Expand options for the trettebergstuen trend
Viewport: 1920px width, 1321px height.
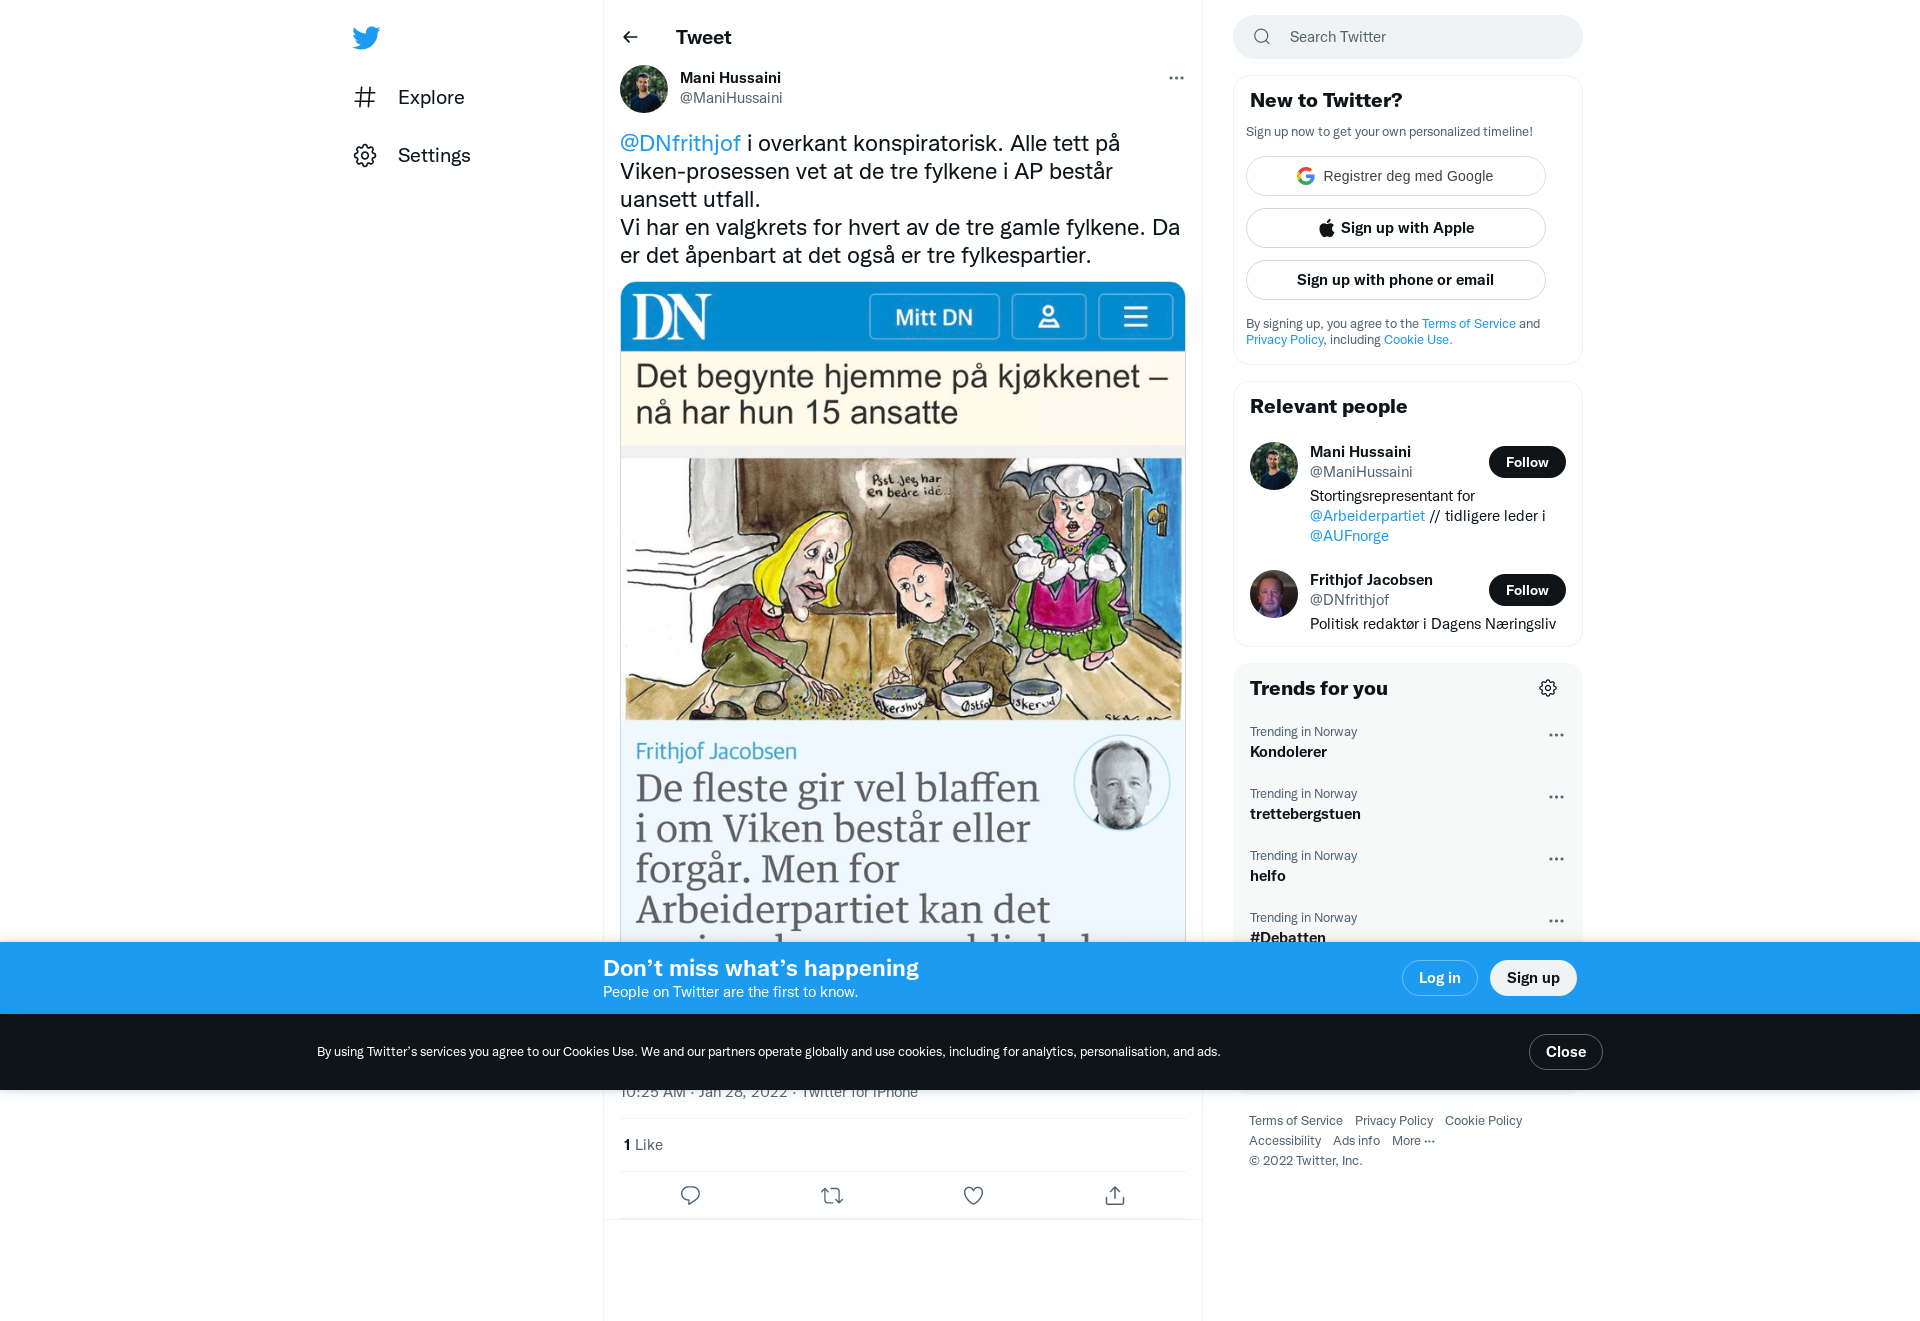tap(1556, 797)
